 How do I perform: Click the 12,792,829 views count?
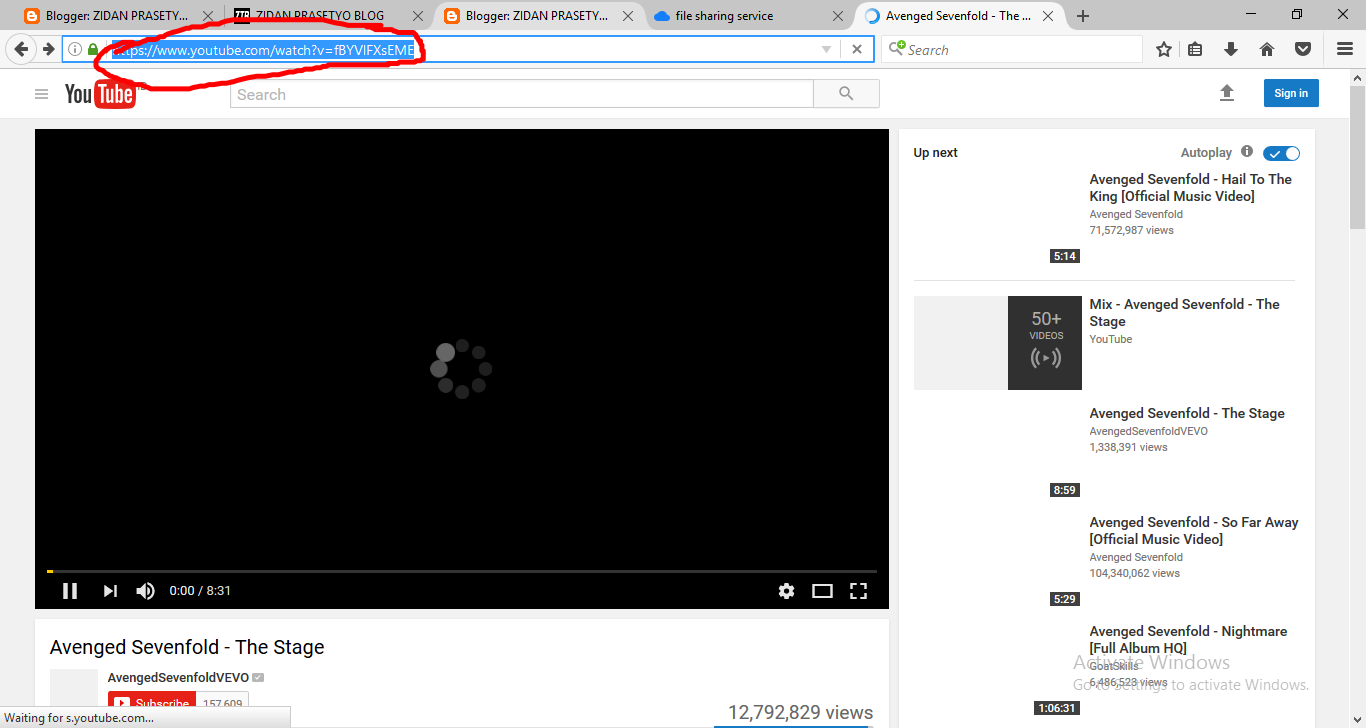[800, 712]
